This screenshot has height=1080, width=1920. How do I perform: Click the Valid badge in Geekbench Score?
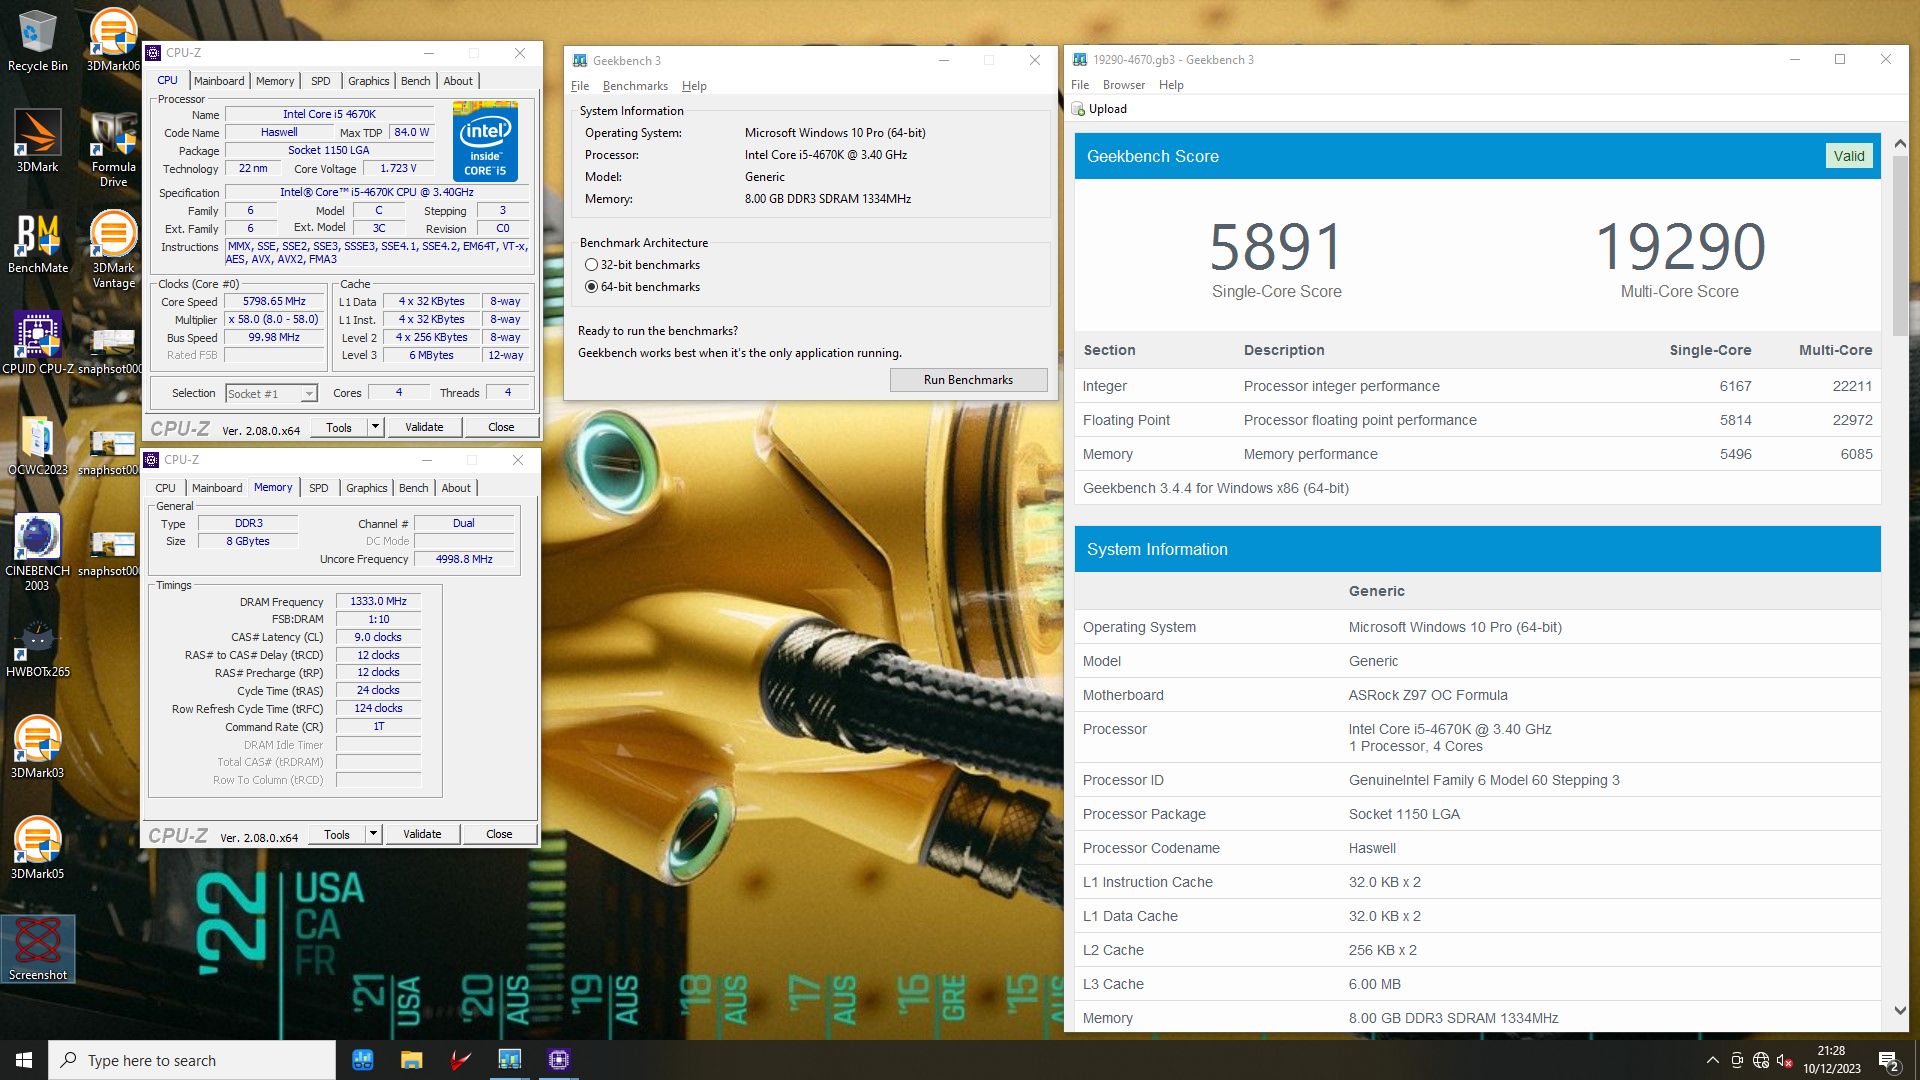(x=1848, y=156)
